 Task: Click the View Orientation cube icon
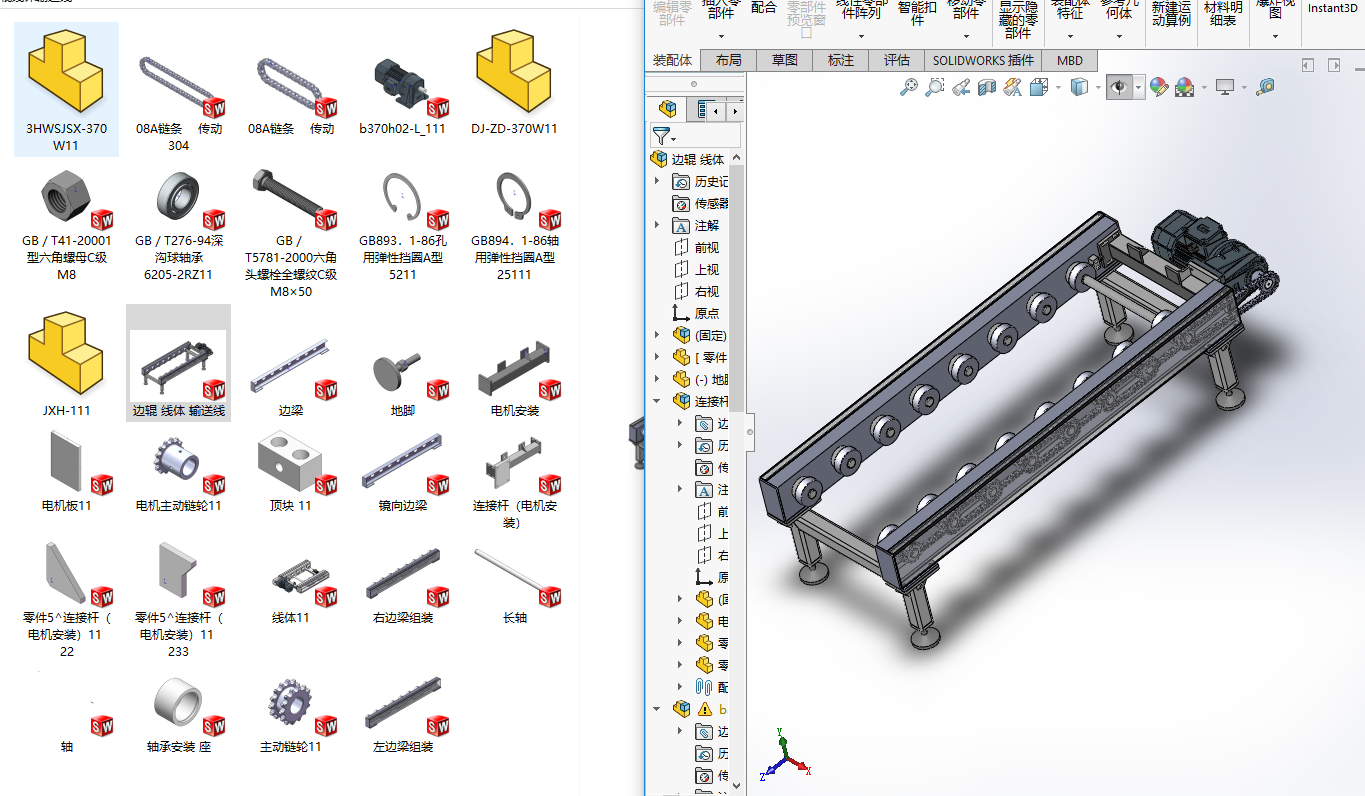point(1039,88)
